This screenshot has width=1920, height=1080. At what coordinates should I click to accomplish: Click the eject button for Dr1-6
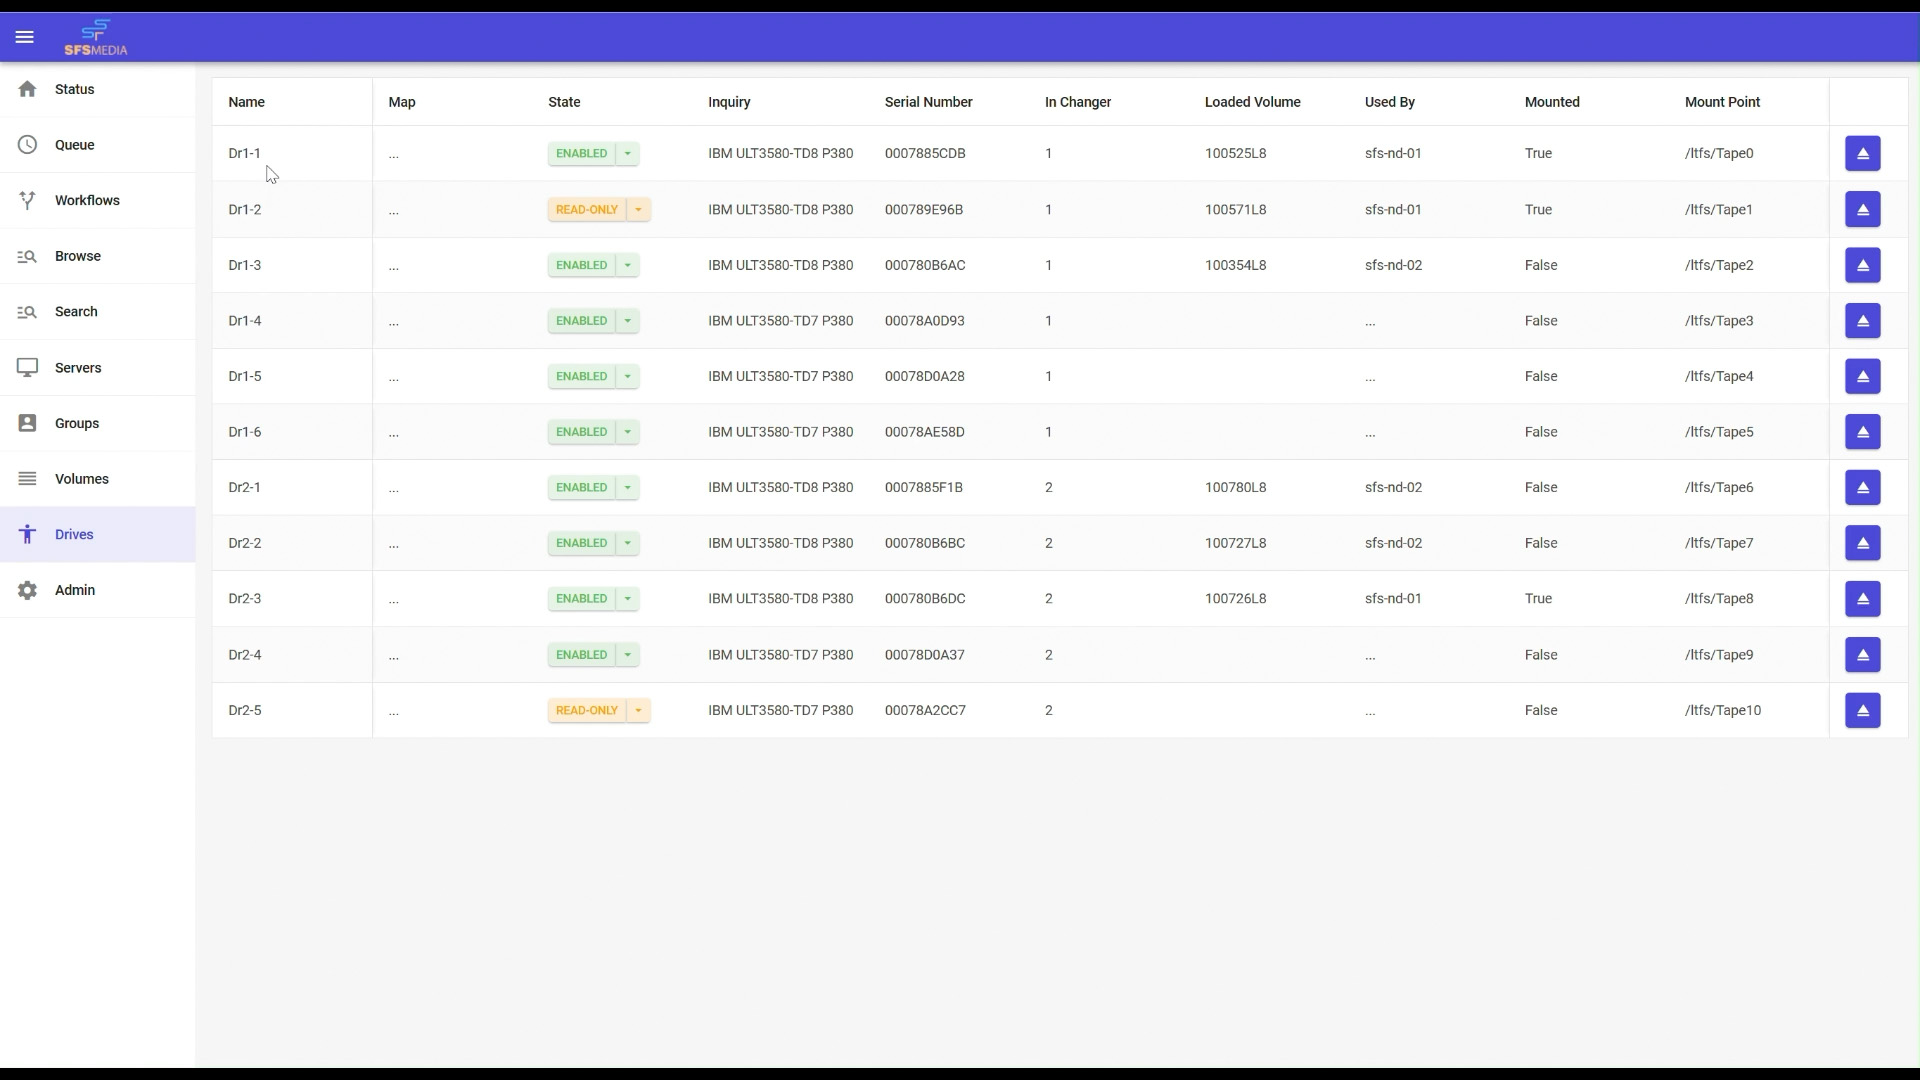pos(1862,432)
